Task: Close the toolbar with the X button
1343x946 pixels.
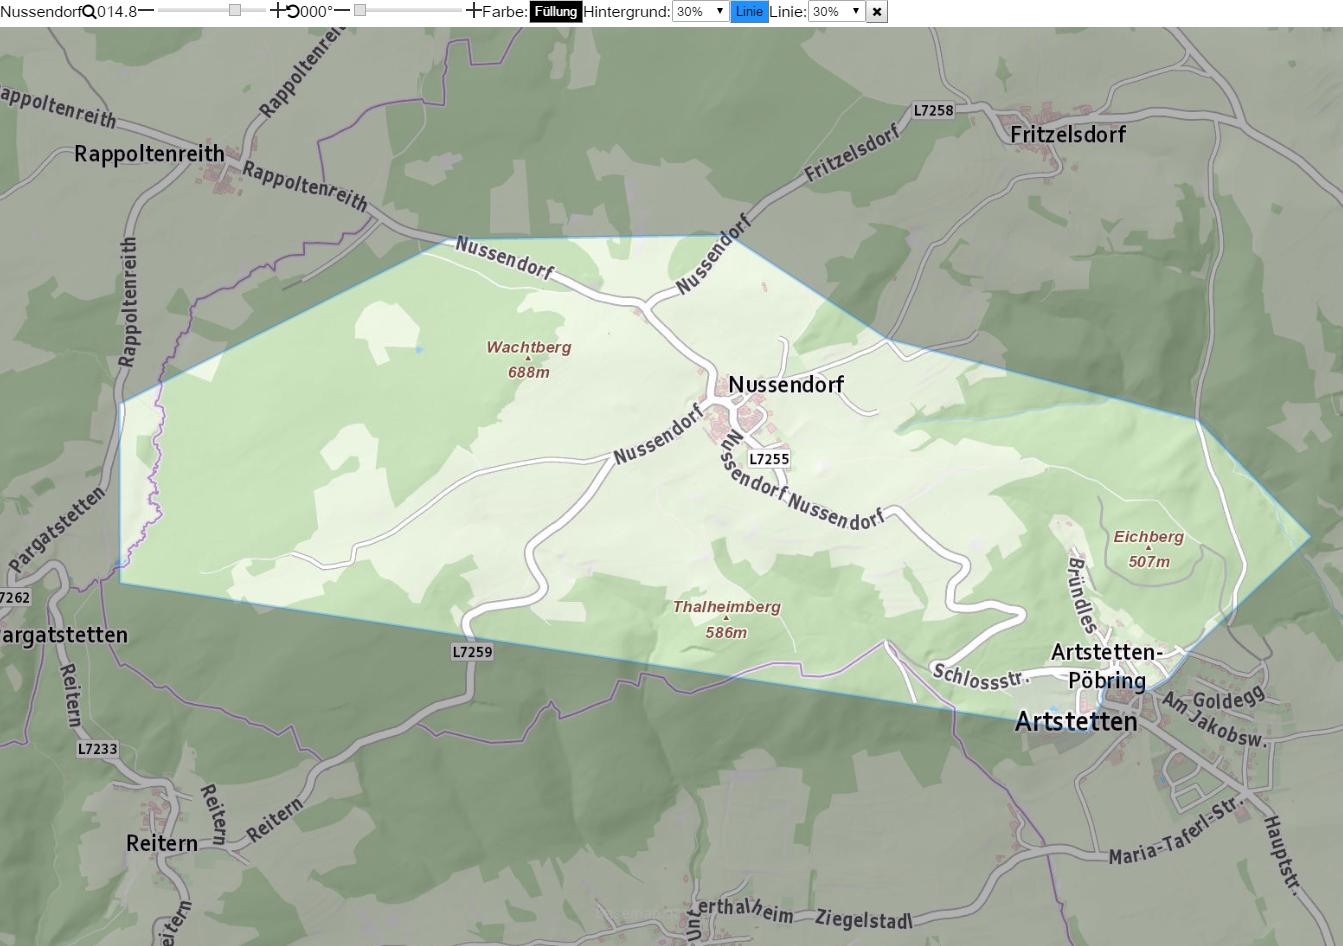Action: (877, 12)
